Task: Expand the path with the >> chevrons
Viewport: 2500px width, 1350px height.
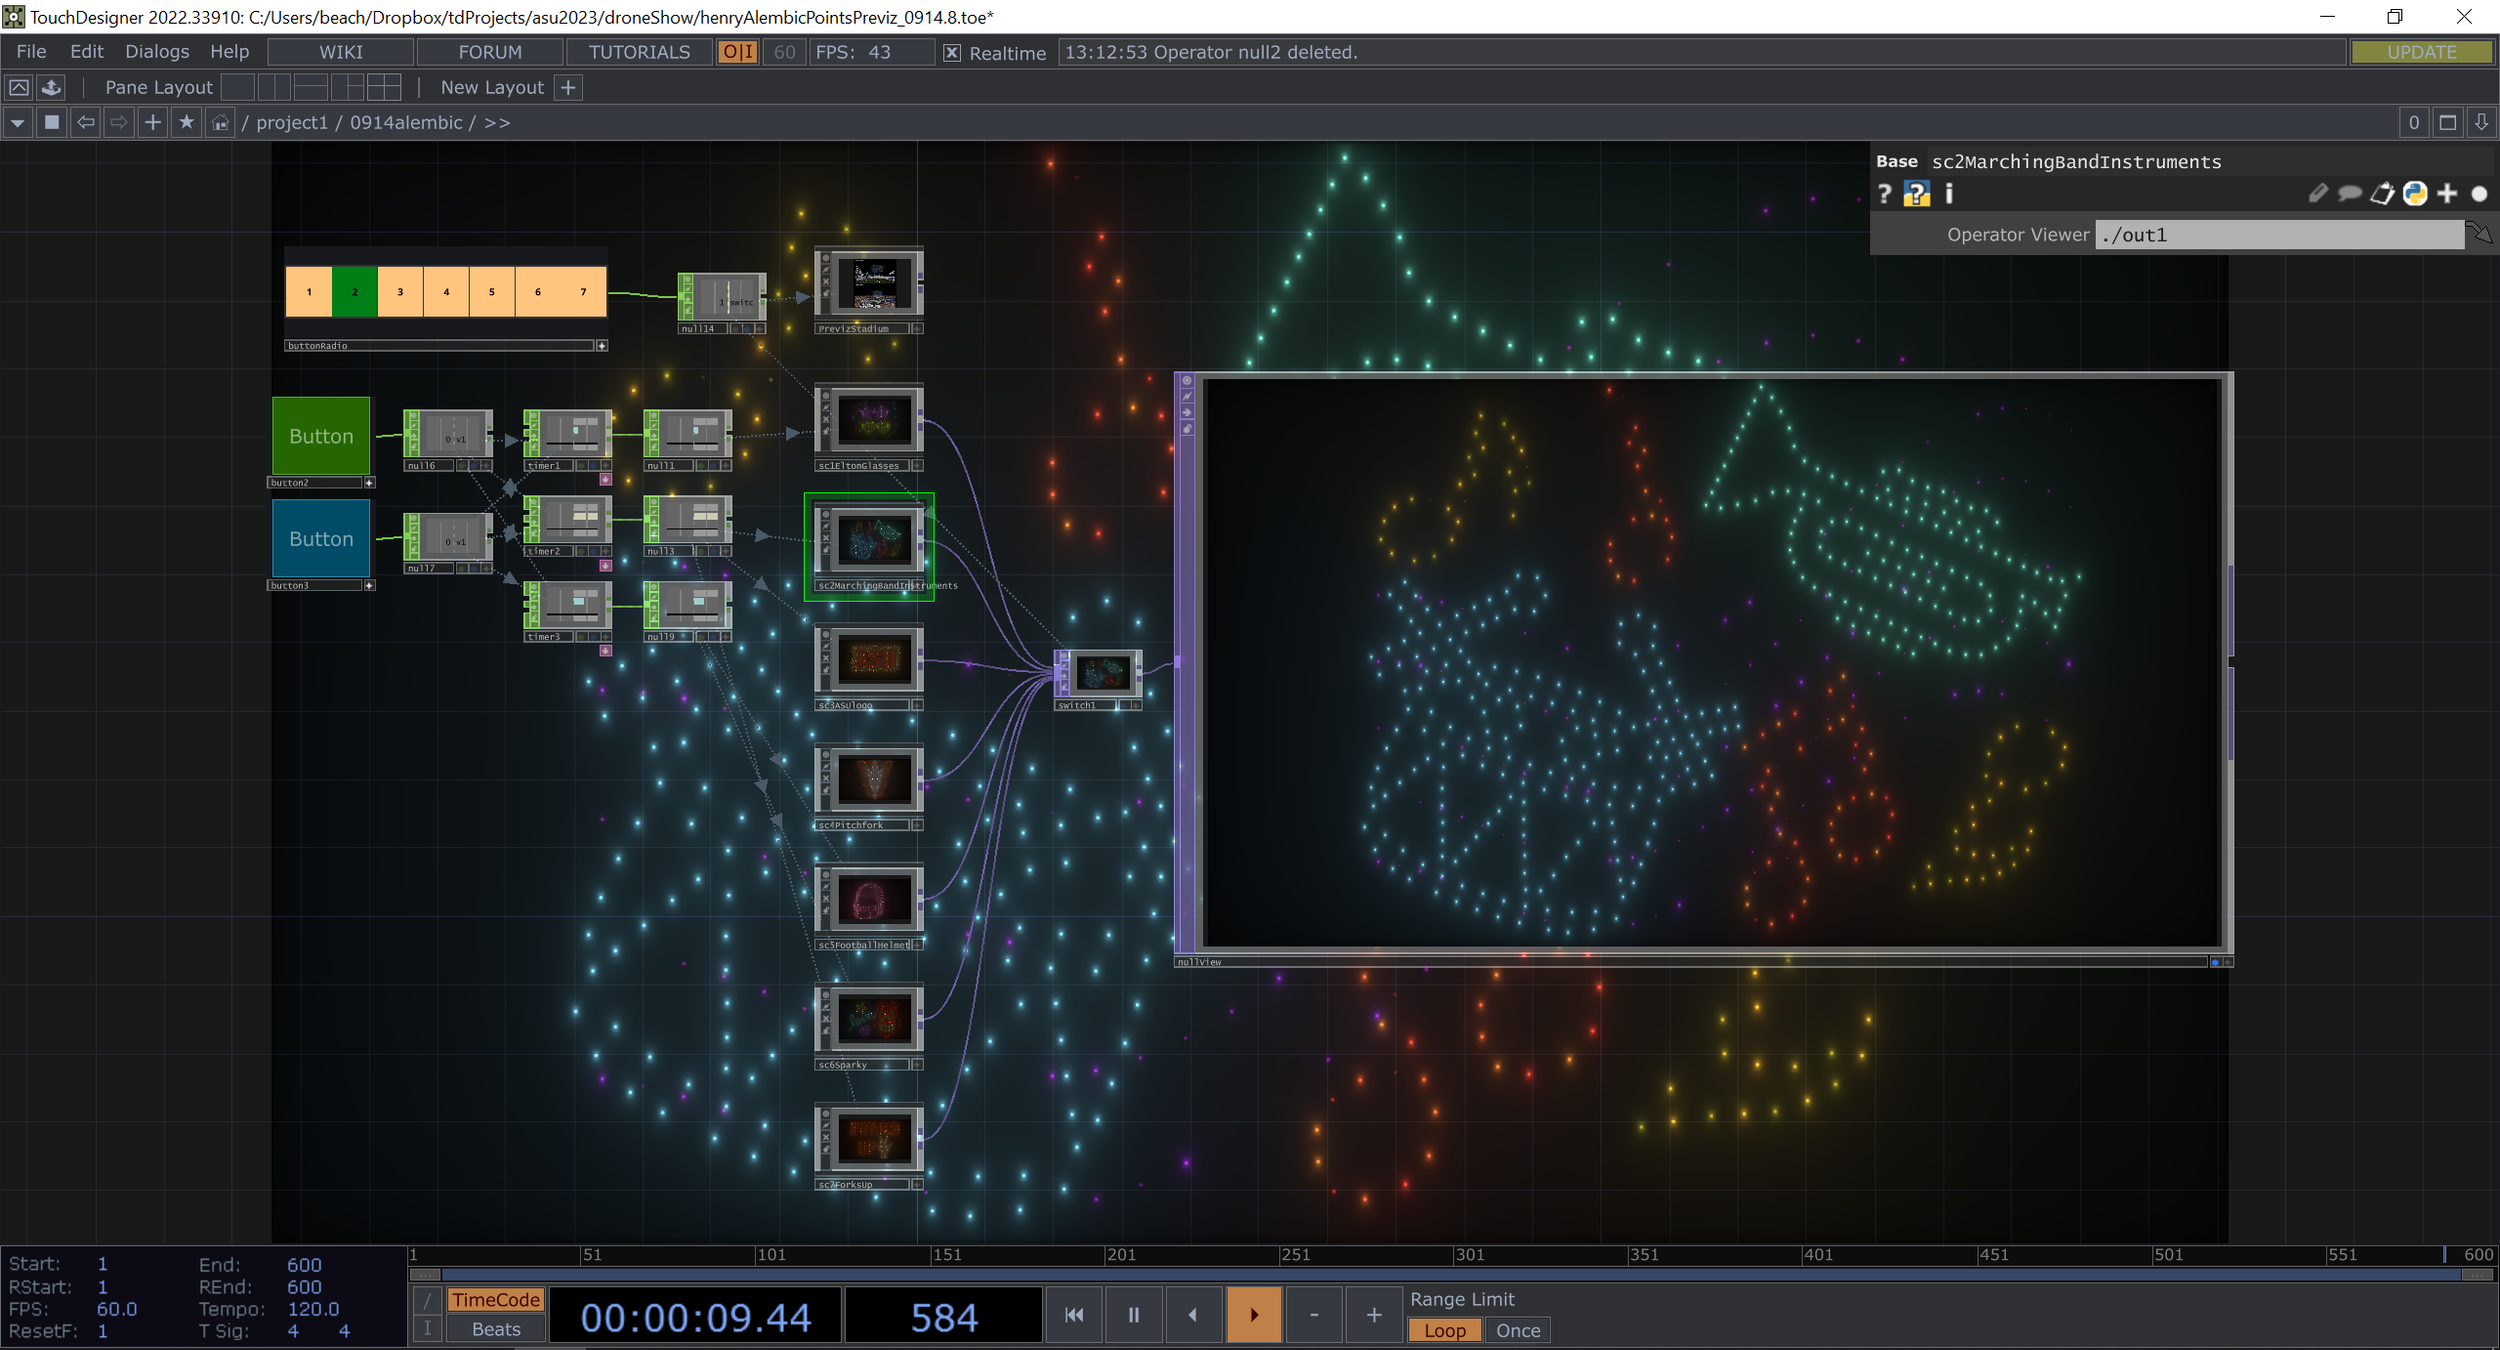Action: 497,123
